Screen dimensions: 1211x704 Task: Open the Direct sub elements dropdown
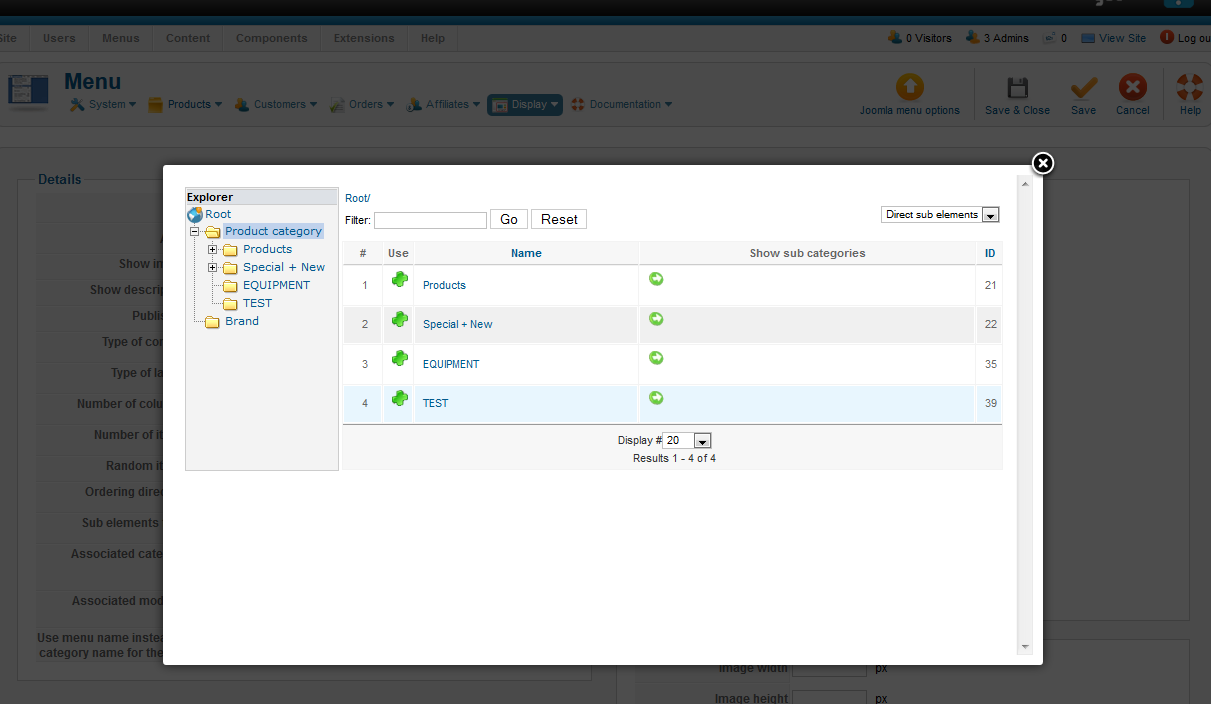[940, 215]
